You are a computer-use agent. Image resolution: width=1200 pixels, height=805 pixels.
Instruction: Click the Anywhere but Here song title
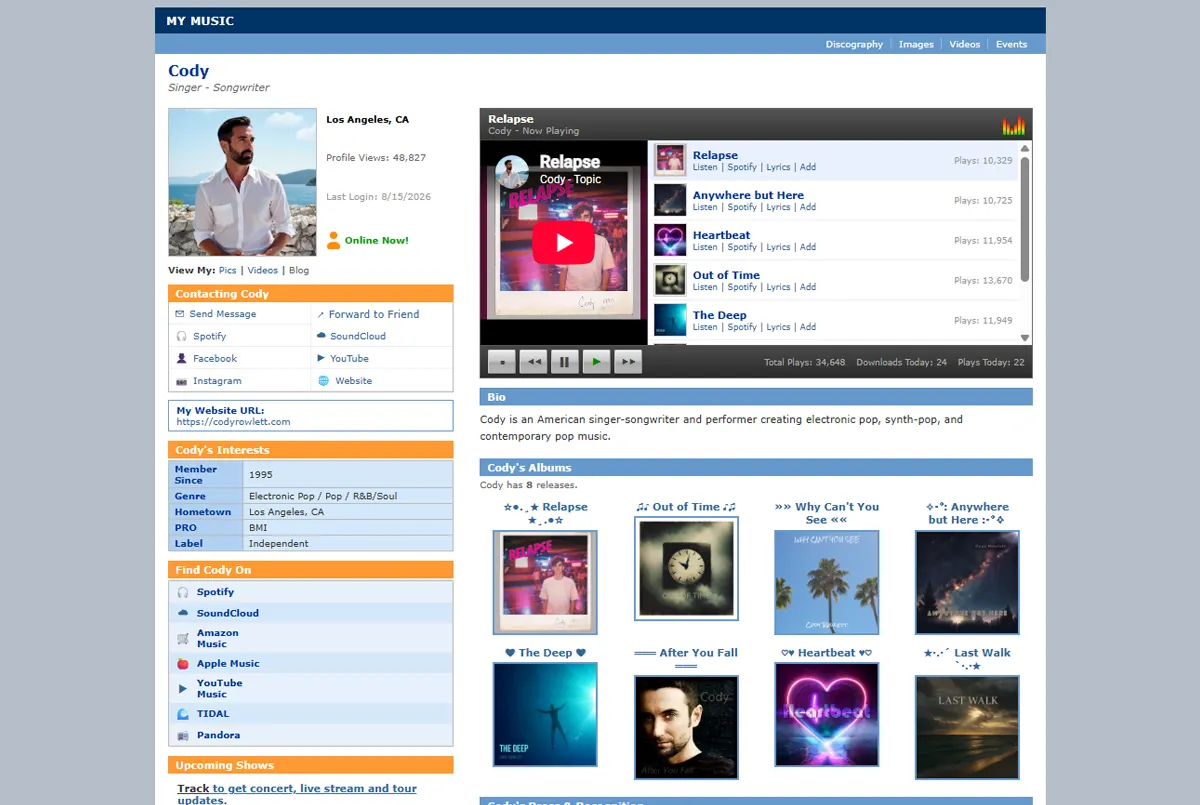coord(748,195)
